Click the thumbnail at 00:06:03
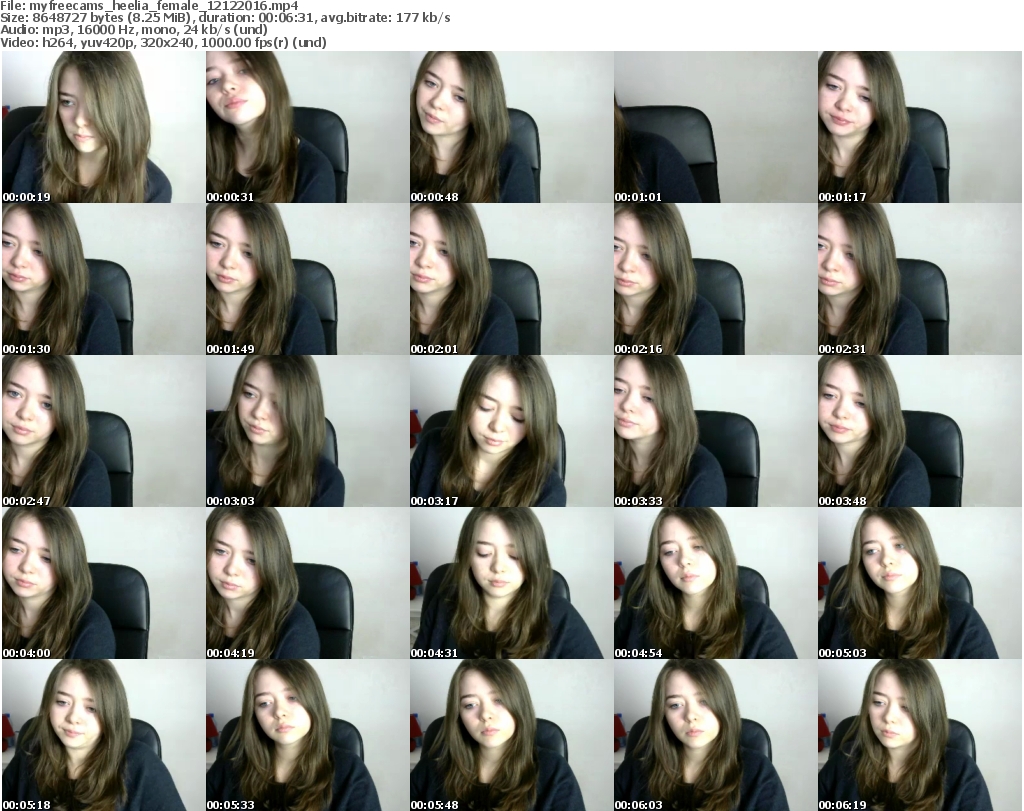Screen dimensions: 1024x811 click(715, 735)
